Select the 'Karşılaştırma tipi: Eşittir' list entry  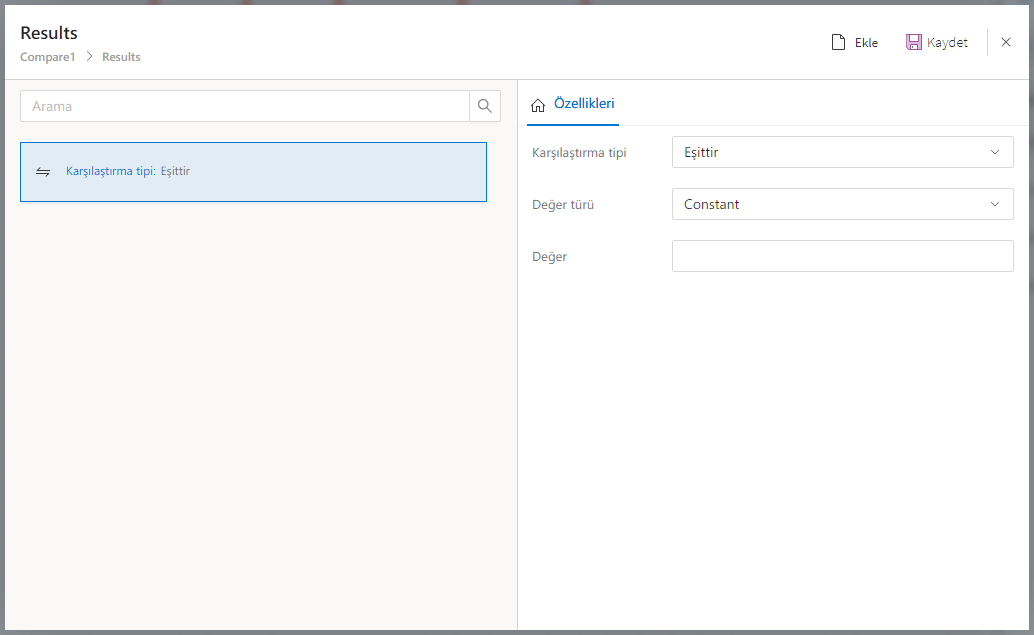pos(253,172)
